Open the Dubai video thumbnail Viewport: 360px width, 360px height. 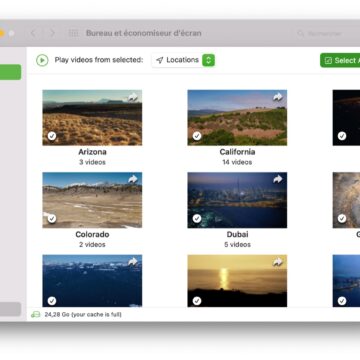point(237,200)
